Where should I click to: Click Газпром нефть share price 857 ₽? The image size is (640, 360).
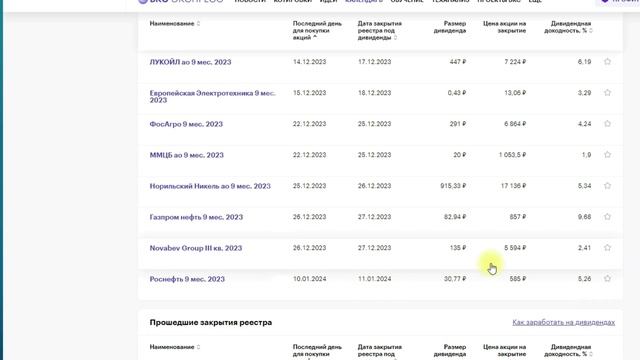tap(518, 217)
